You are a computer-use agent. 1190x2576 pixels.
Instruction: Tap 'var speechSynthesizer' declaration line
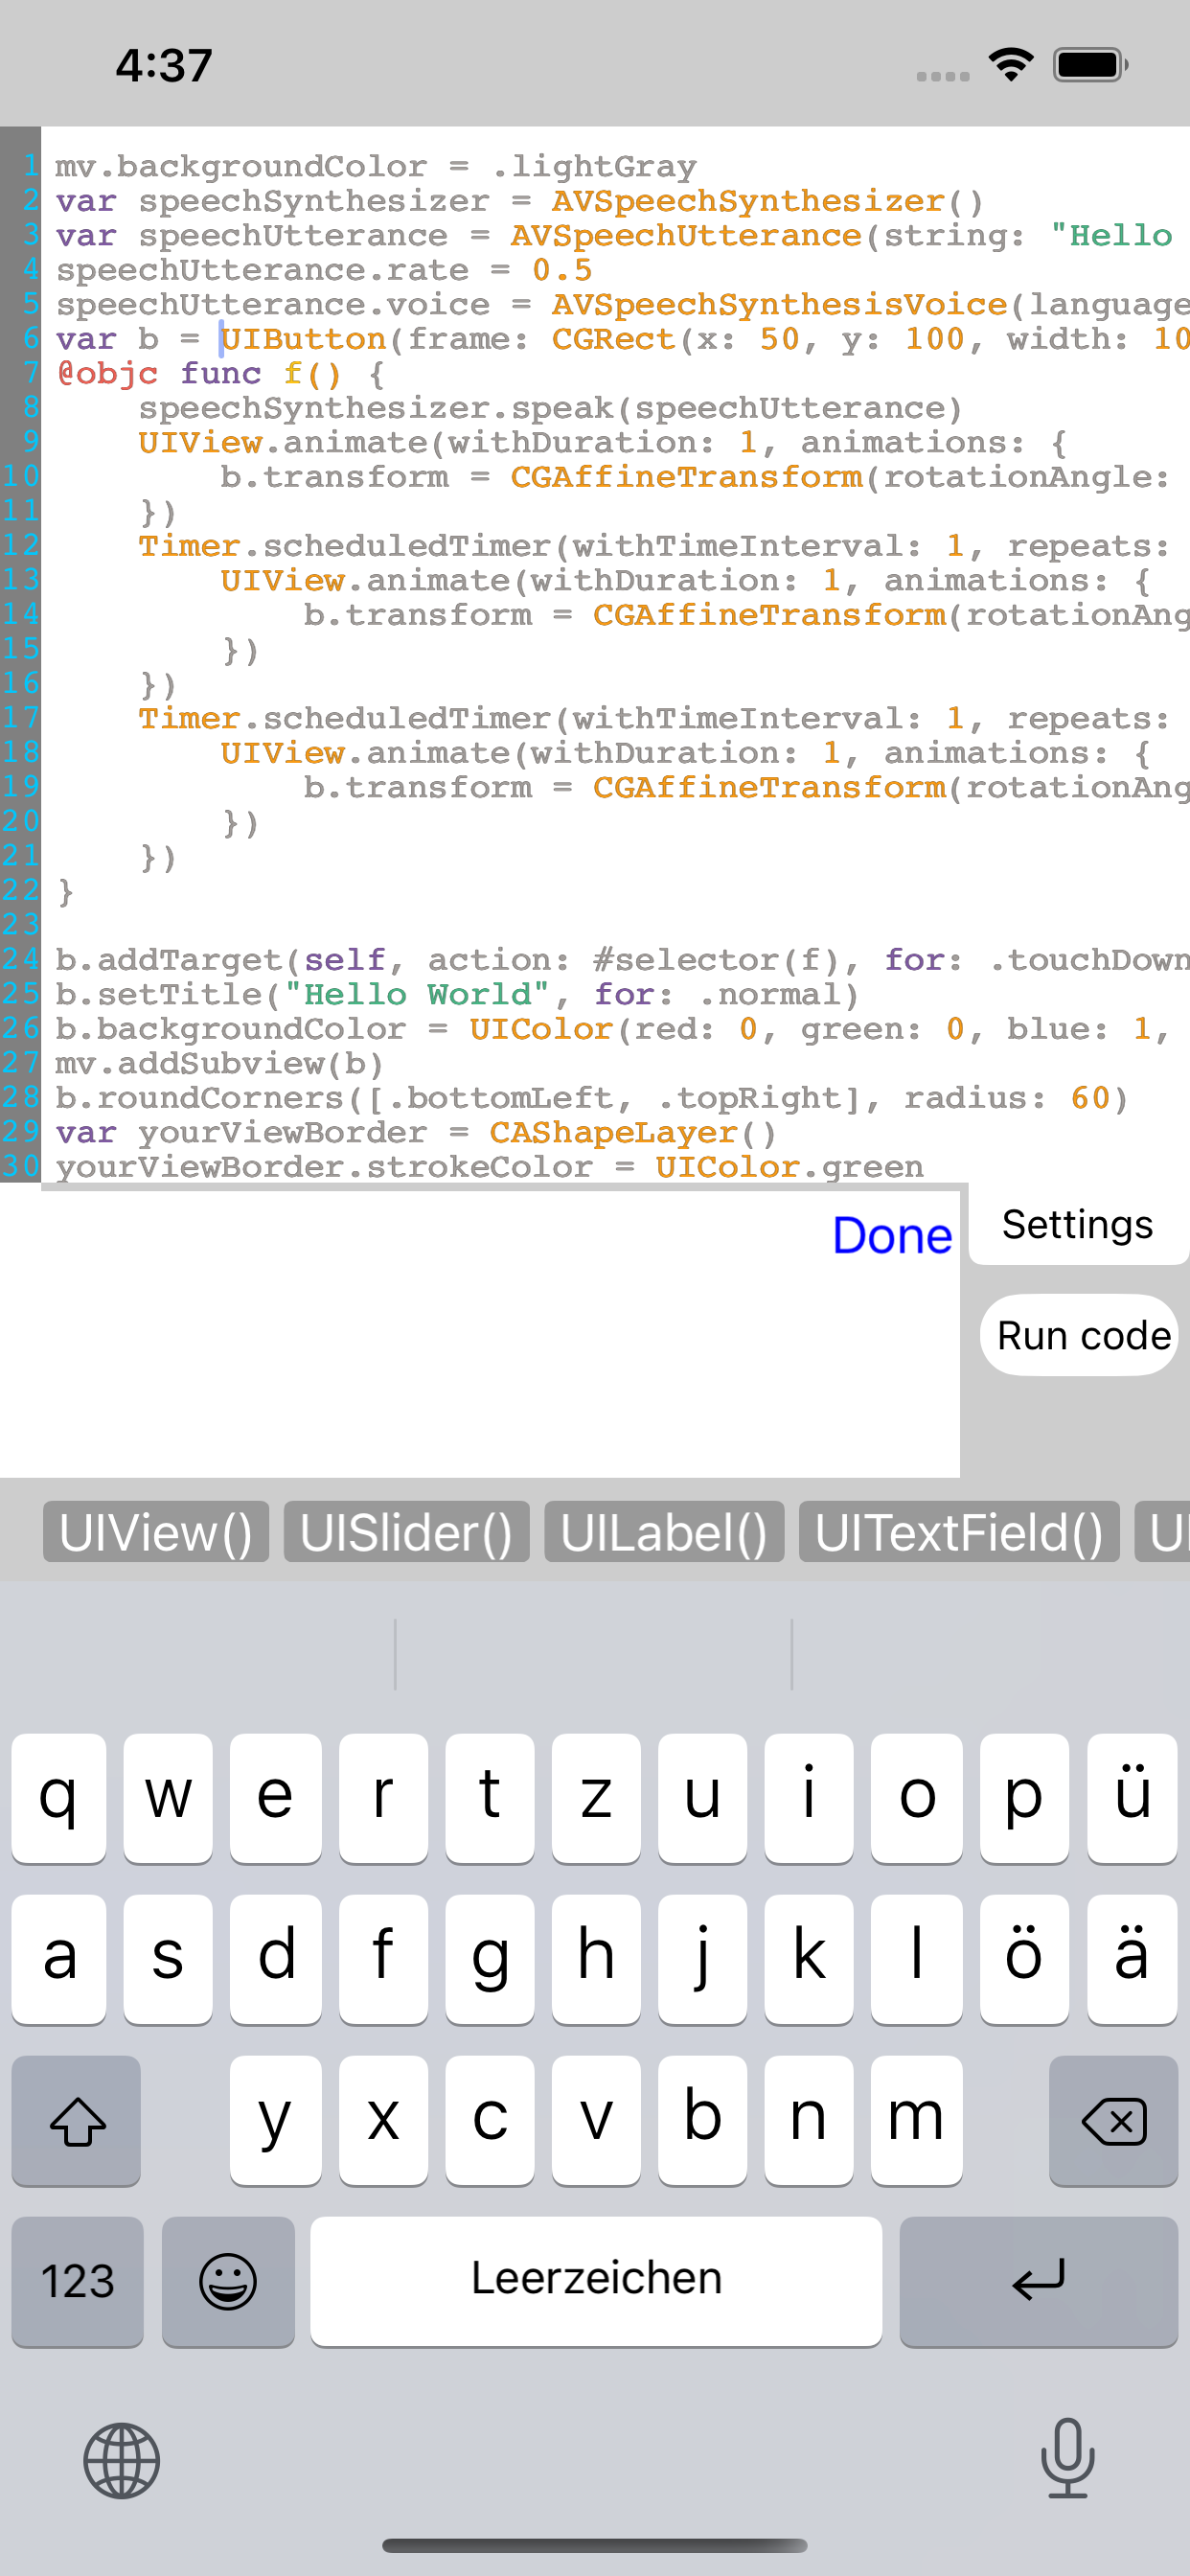[x=520, y=201]
